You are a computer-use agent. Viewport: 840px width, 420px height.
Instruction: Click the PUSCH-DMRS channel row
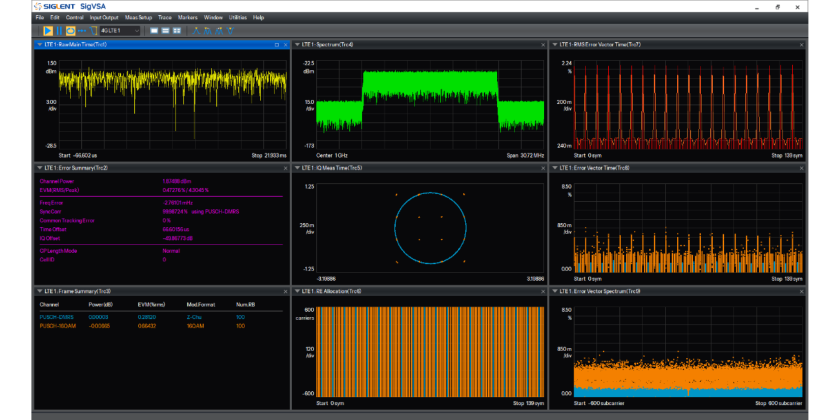coord(56,316)
